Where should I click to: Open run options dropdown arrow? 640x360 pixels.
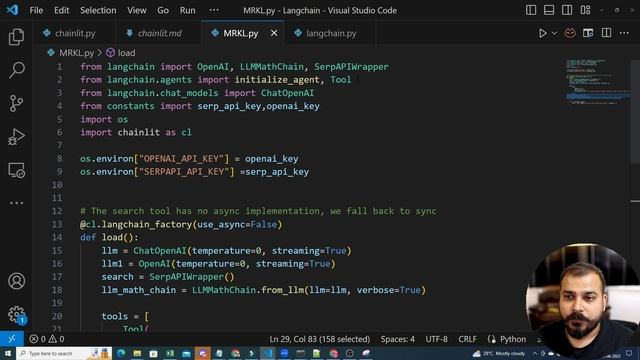pyautogui.click(x=554, y=33)
